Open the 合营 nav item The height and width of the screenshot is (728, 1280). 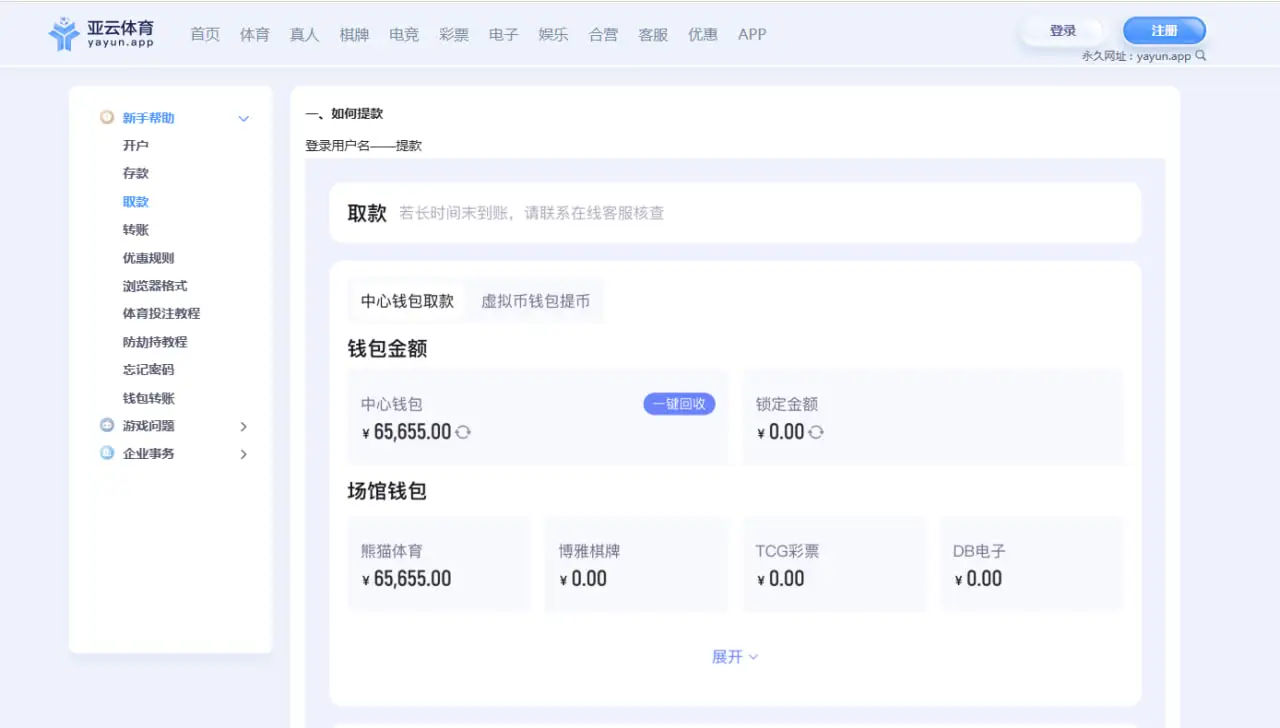(603, 34)
